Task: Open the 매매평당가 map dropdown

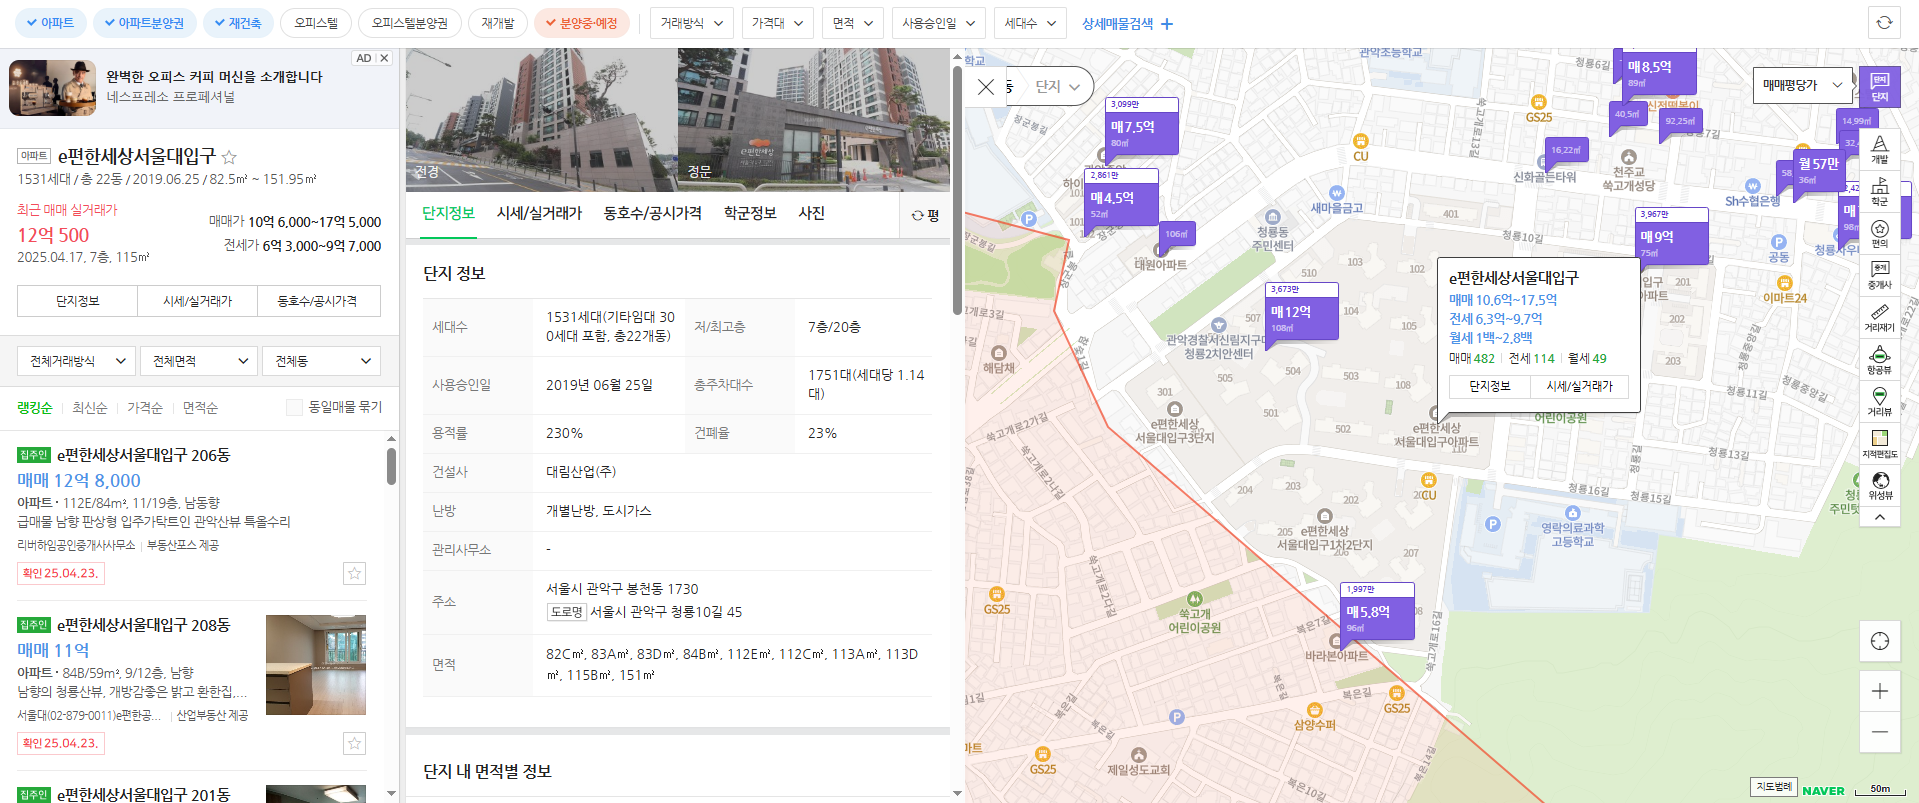Action: [x=1802, y=86]
